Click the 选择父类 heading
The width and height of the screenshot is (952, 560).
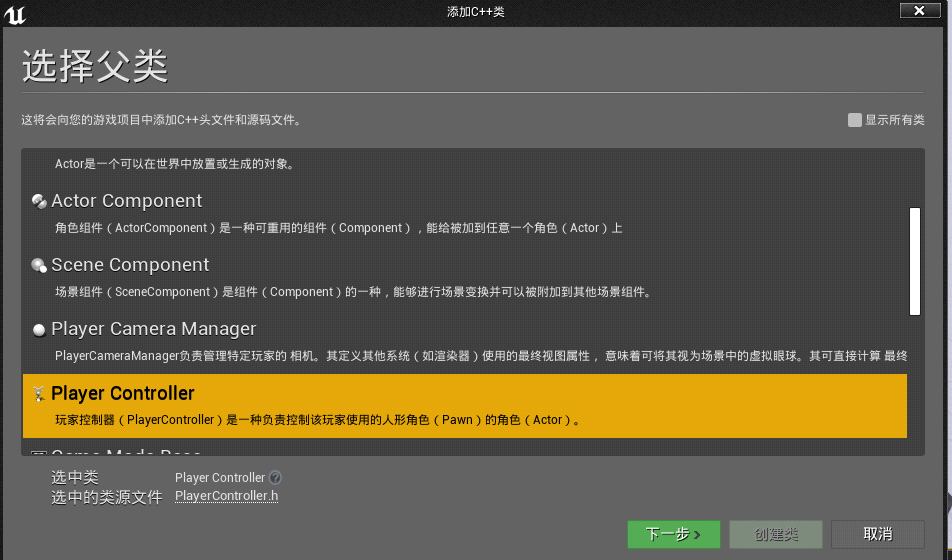(x=95, y=65)
